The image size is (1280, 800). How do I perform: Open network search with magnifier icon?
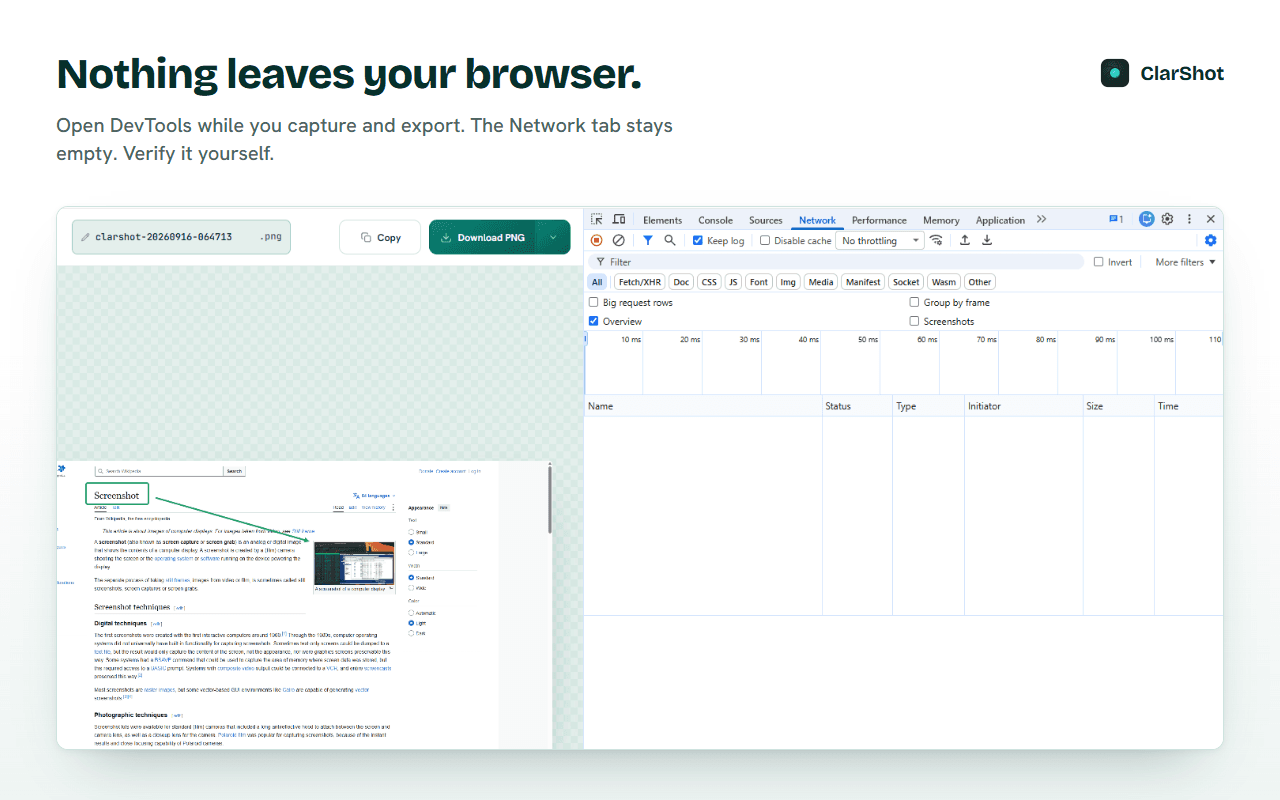click(x=670, y=240)
